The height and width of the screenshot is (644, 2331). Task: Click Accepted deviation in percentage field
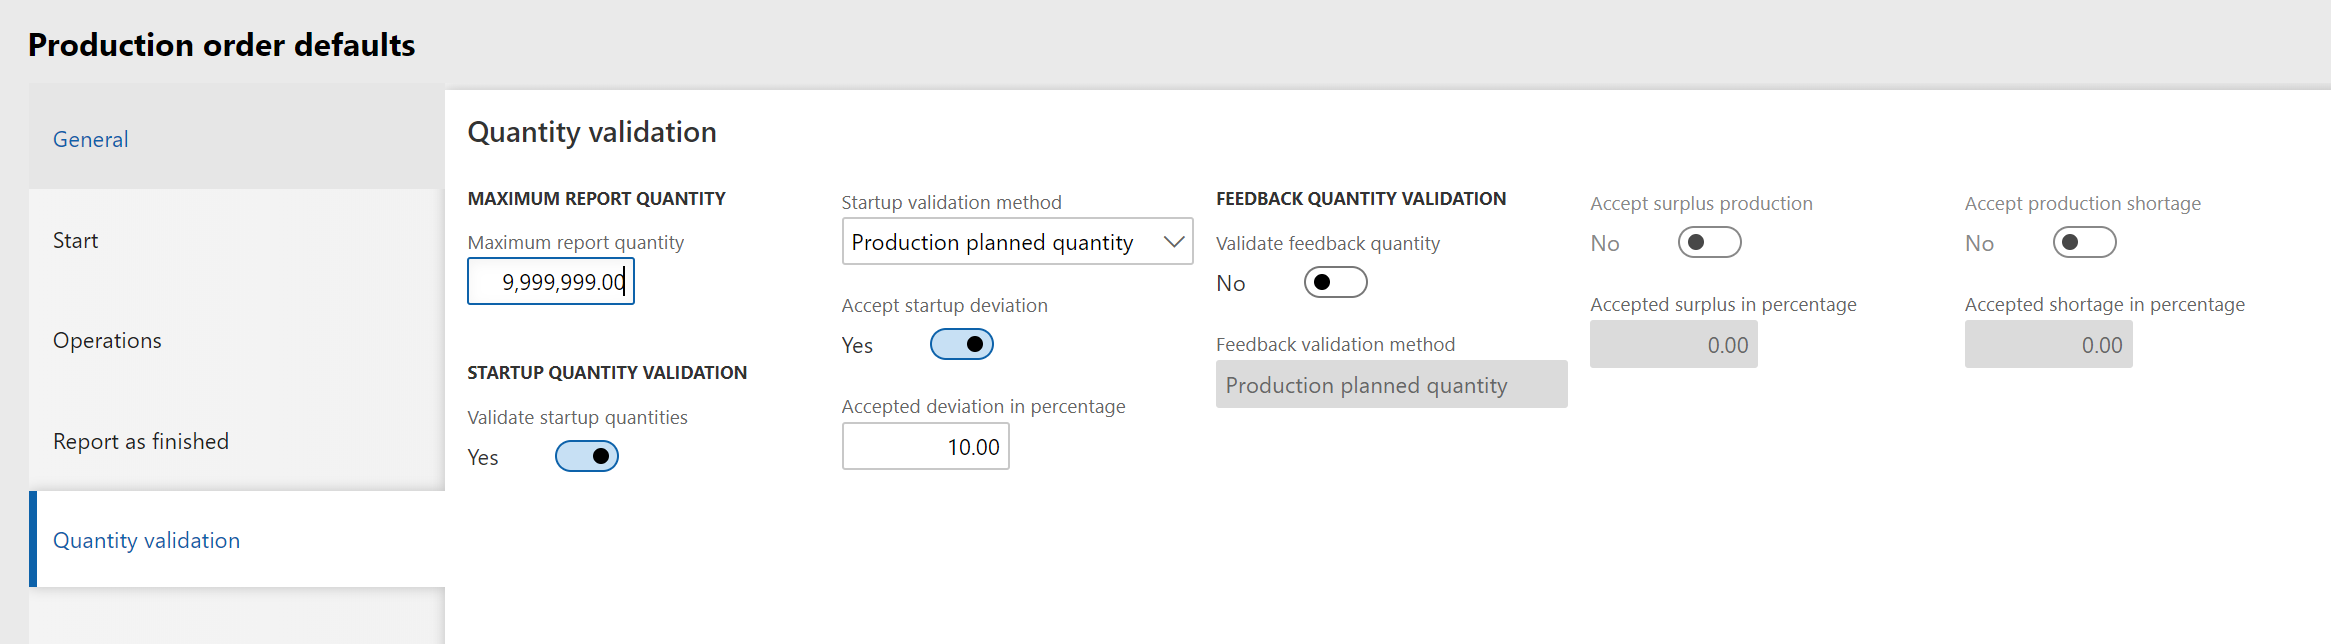pyautogui.click(x=926, y=447)
